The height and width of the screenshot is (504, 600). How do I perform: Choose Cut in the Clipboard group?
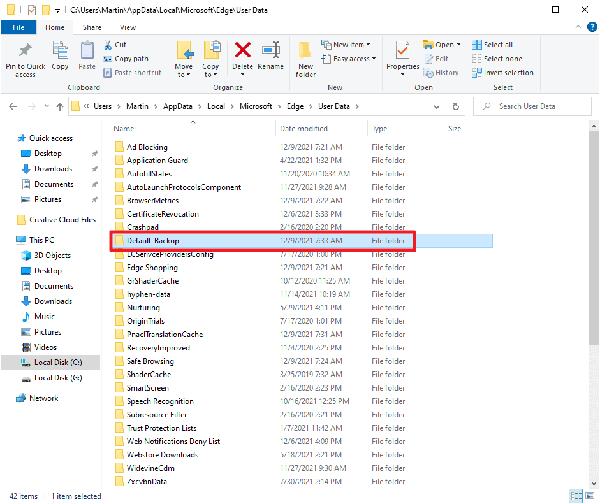pyautogui.click(x=115, y=45)
